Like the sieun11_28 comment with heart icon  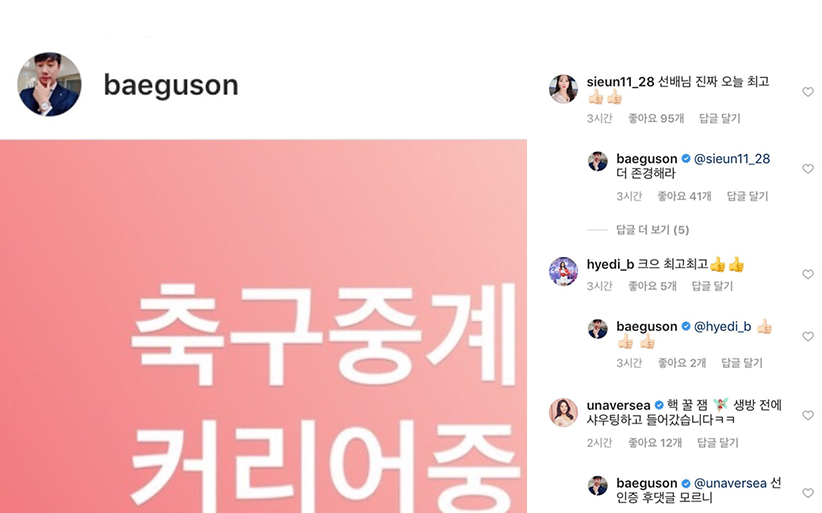point(808,92)
